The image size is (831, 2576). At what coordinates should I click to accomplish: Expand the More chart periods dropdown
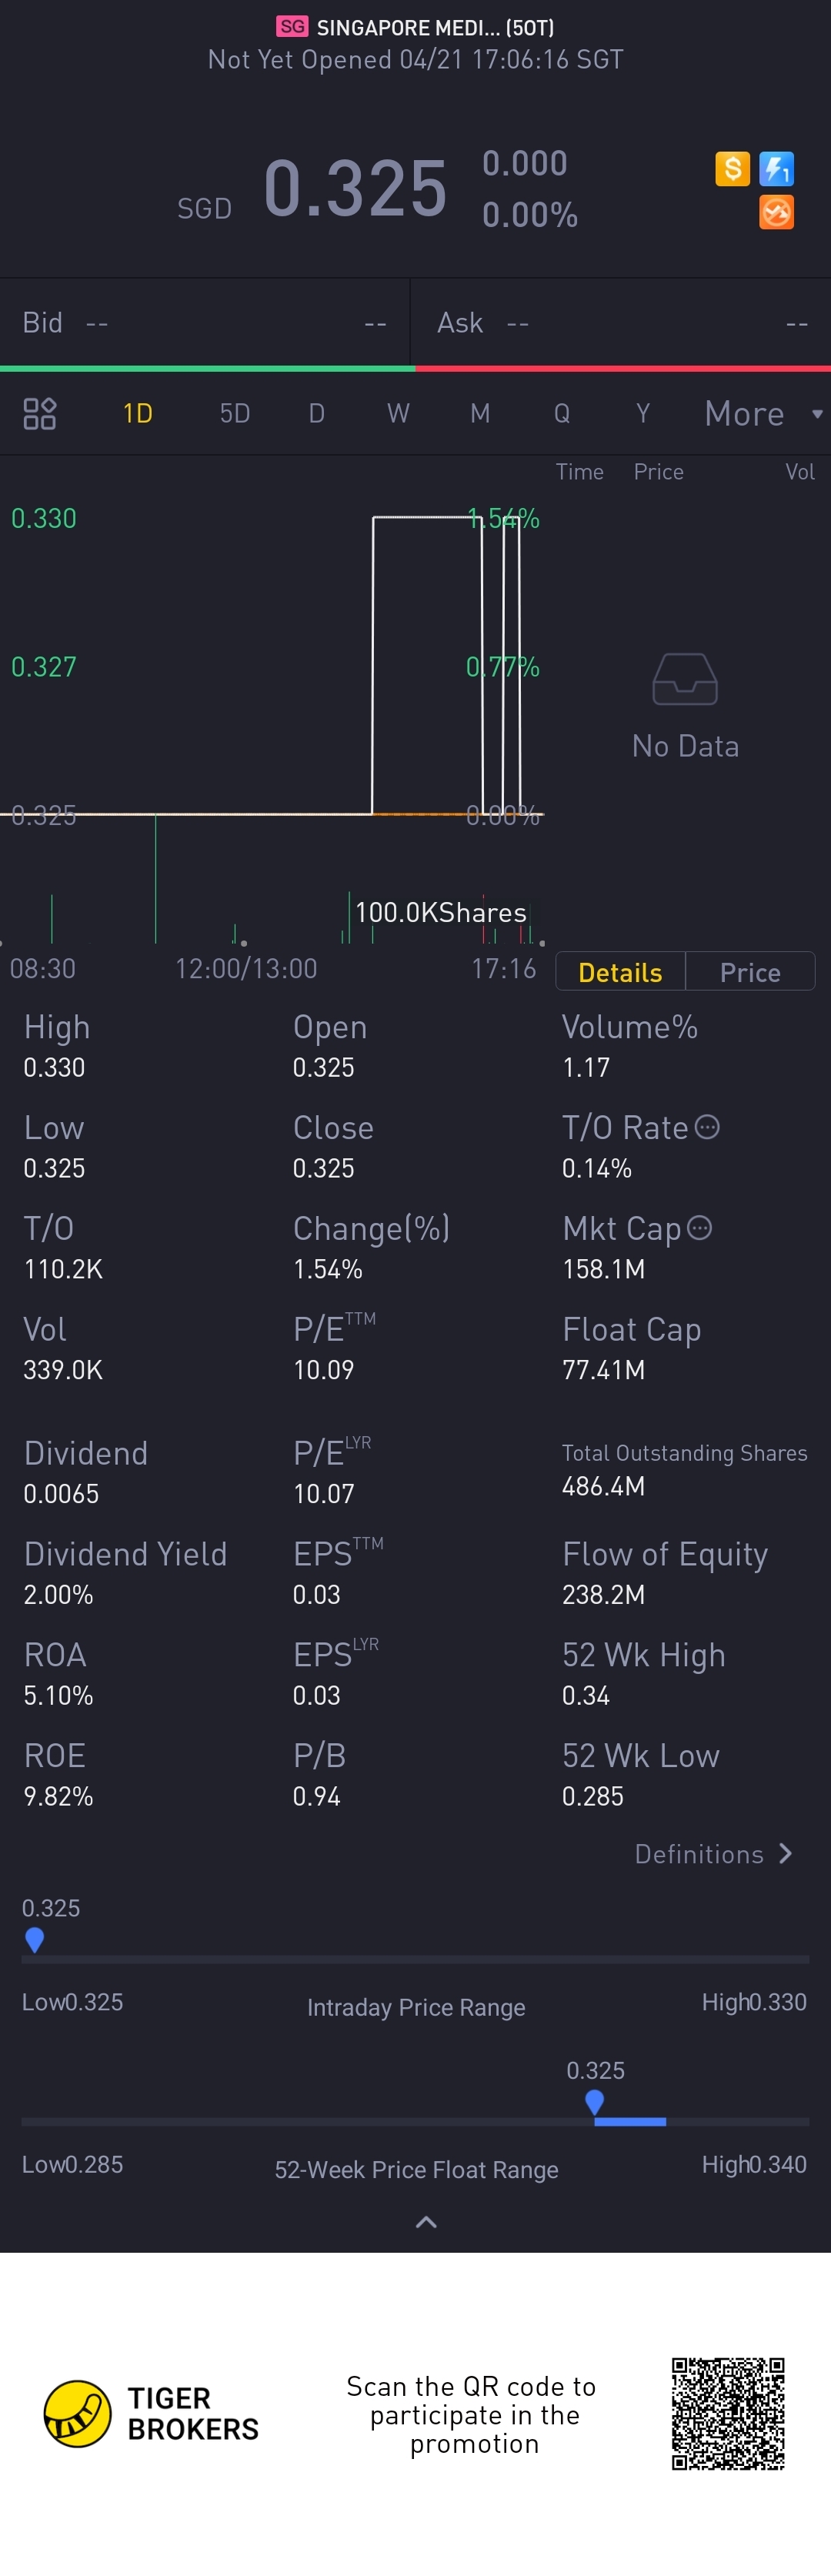pyautogui.click(x=762, y=413)
